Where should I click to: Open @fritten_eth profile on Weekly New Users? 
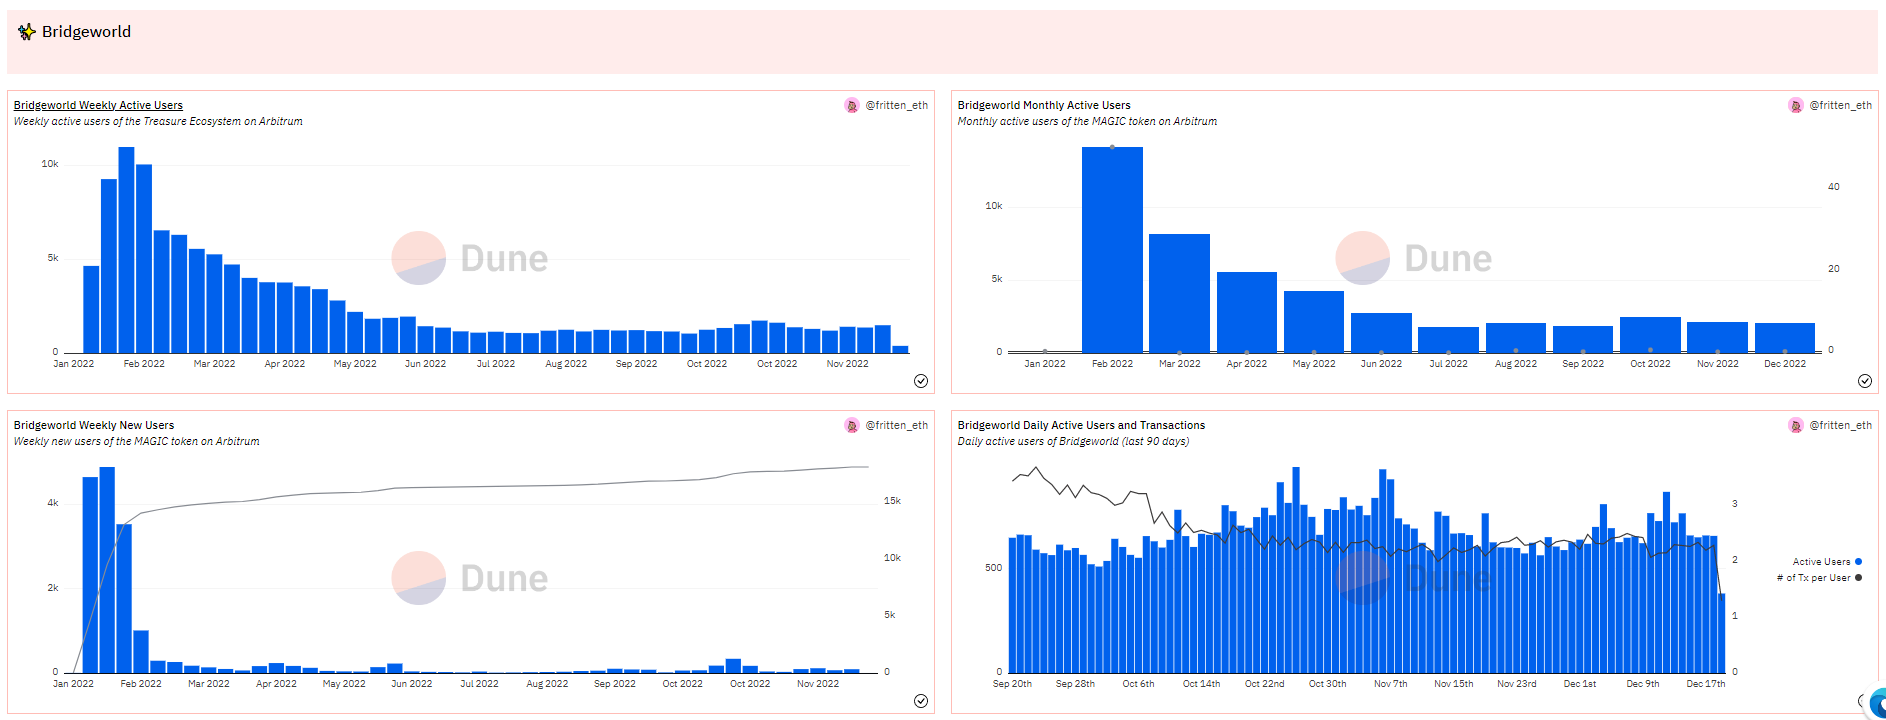click(x=896, y=425)
